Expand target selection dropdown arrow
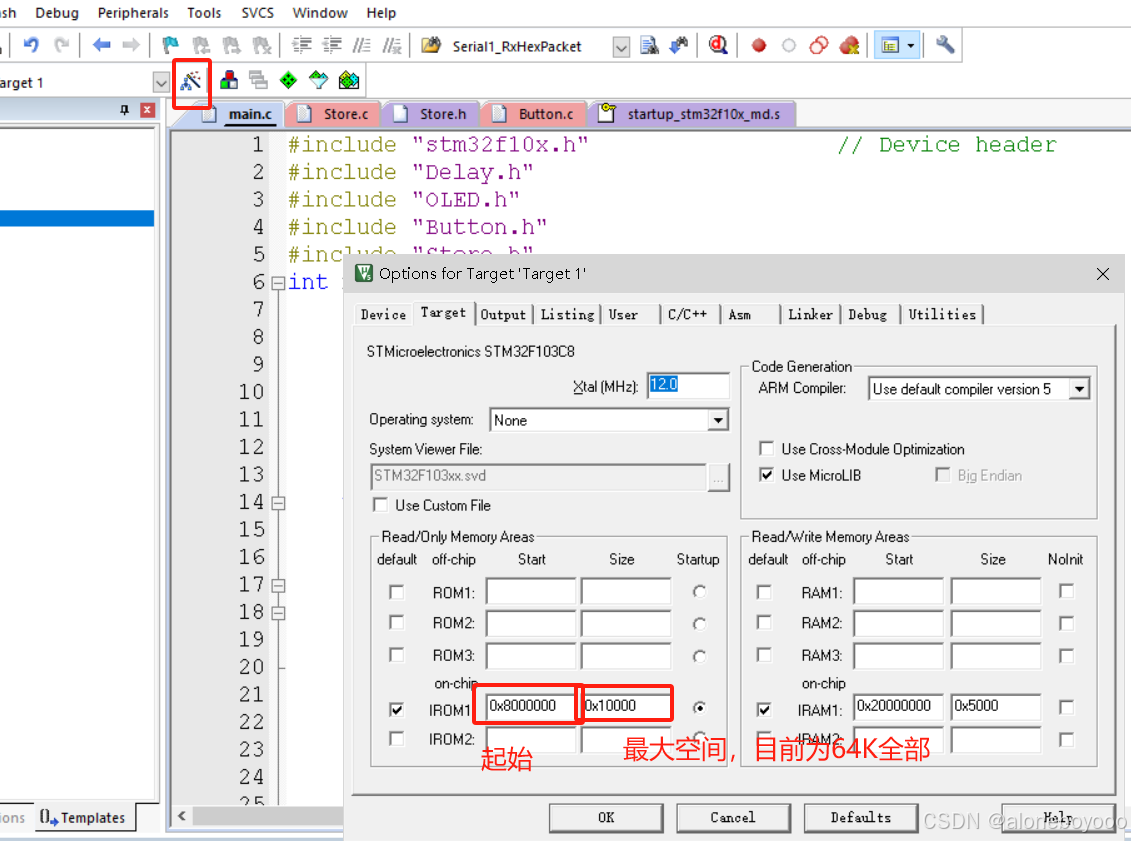 [x=161, y=83]
